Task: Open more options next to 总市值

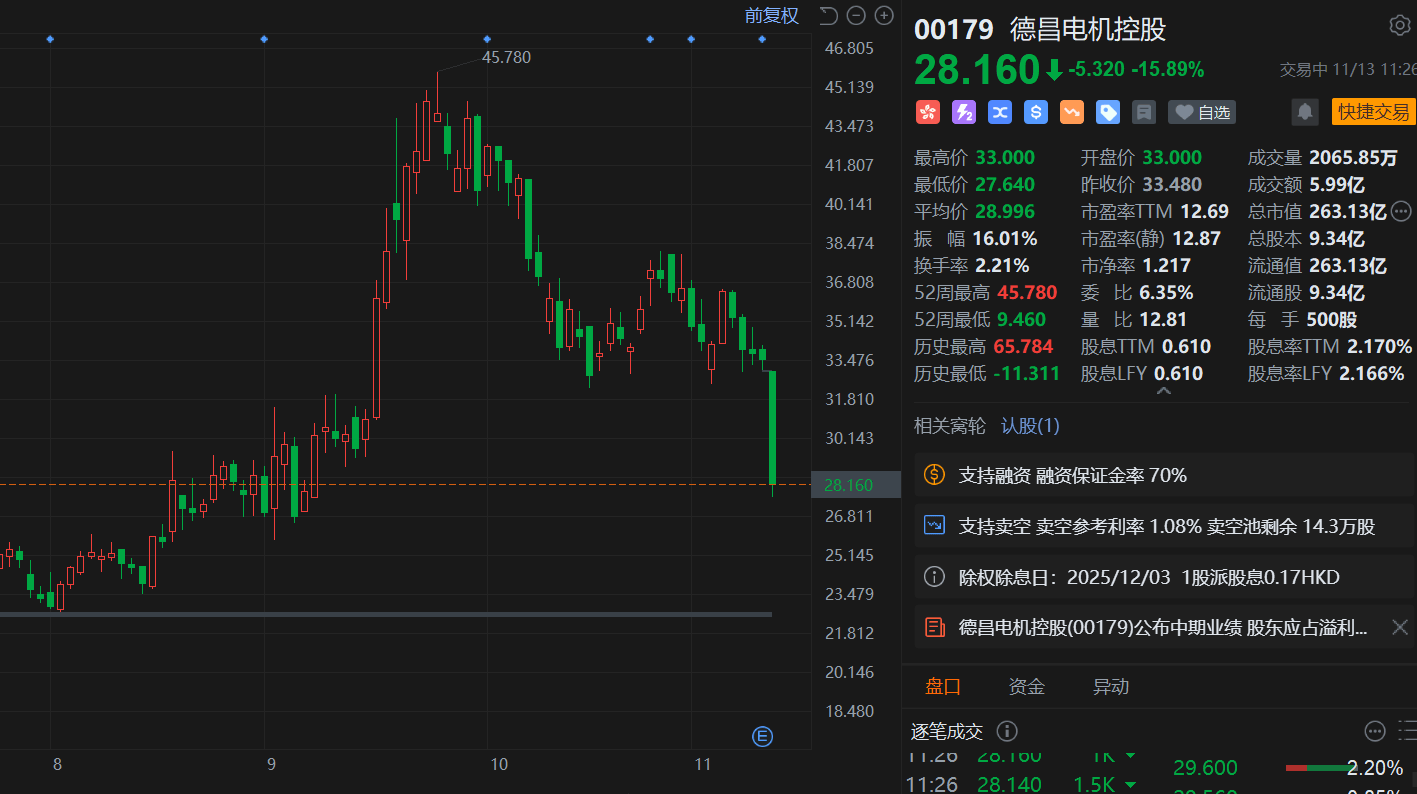Action: [1401, 211]
